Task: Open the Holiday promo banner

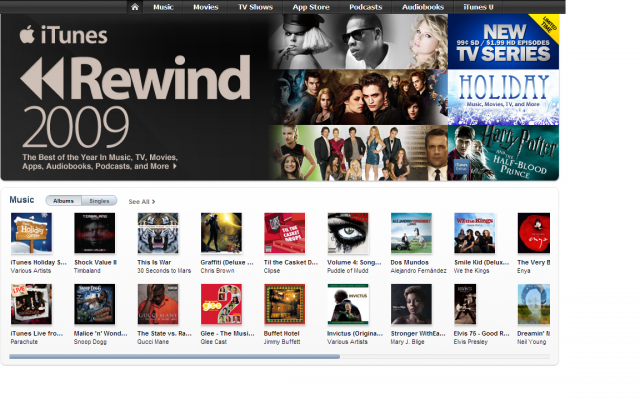Action: point(503,97)
